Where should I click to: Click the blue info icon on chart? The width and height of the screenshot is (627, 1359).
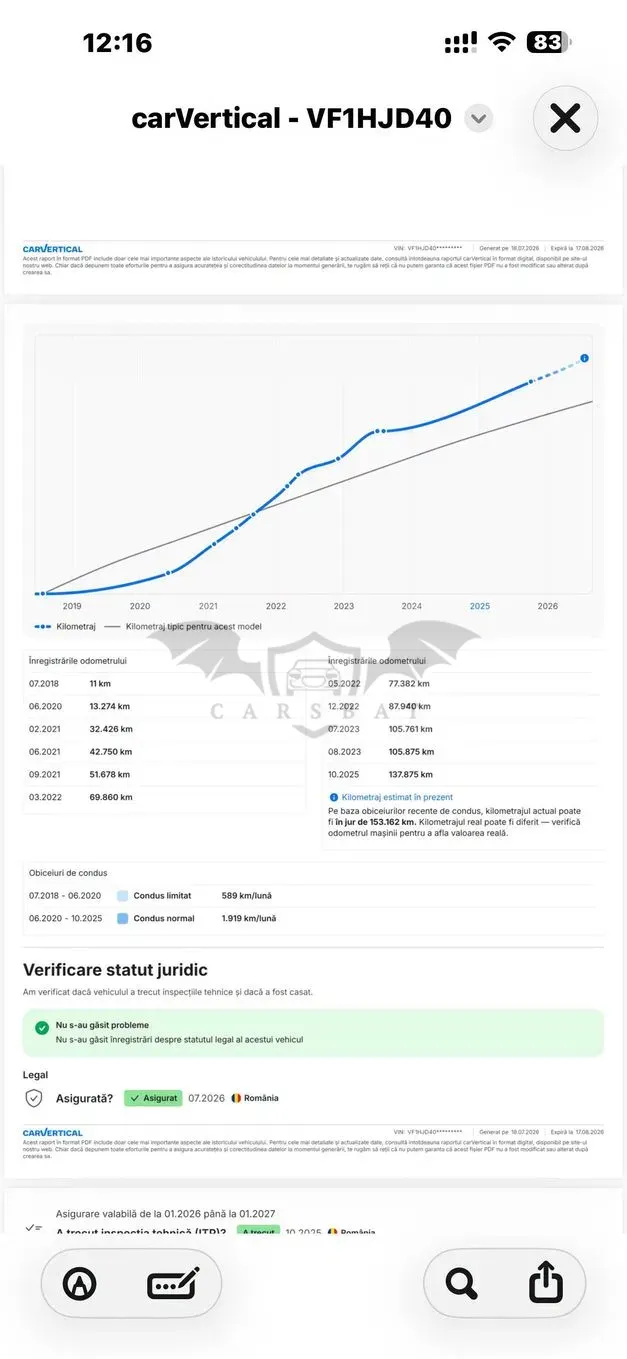(x=584, y=358)
